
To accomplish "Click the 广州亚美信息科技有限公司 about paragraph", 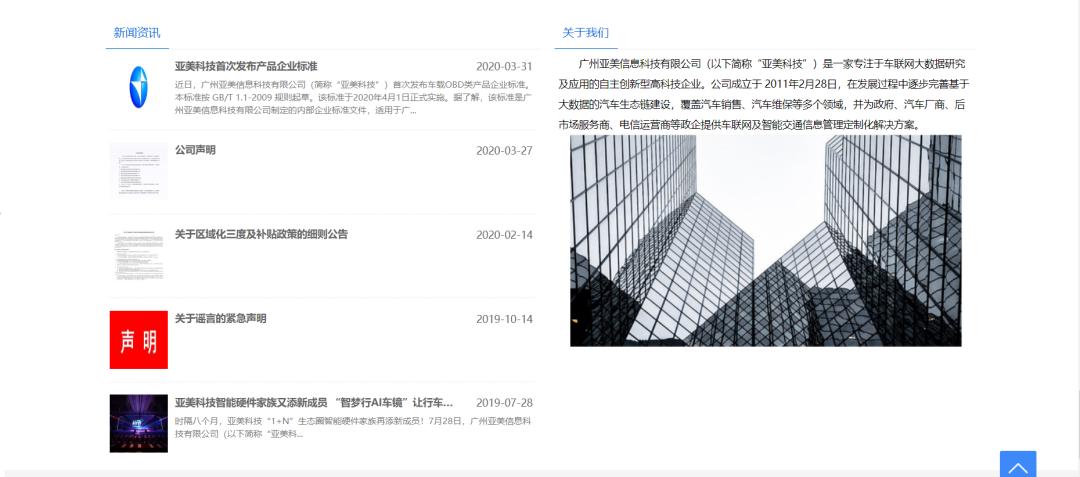I will pyautogui.click(x=764, y=94).
